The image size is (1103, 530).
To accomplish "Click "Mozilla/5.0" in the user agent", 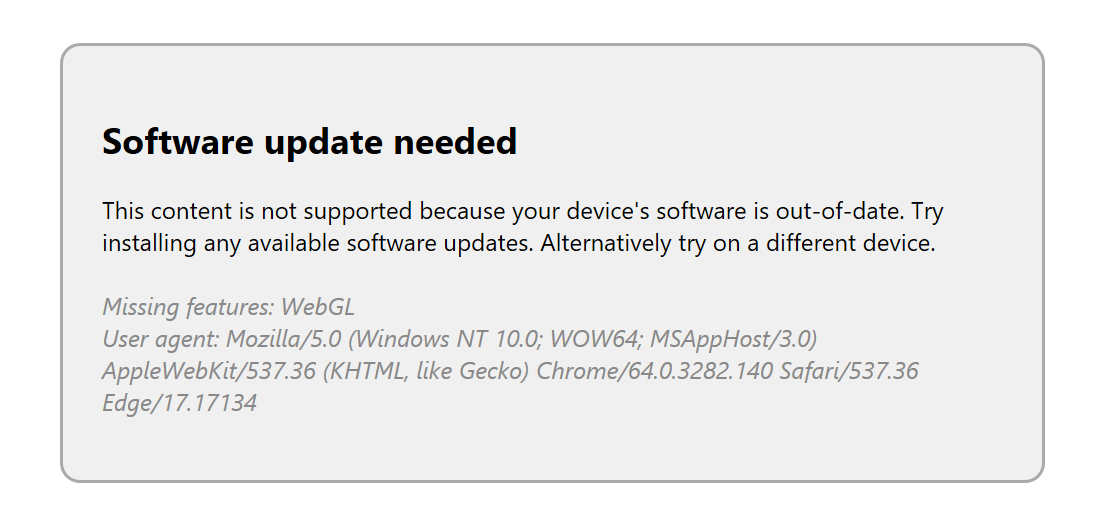I will click(283, 339).
